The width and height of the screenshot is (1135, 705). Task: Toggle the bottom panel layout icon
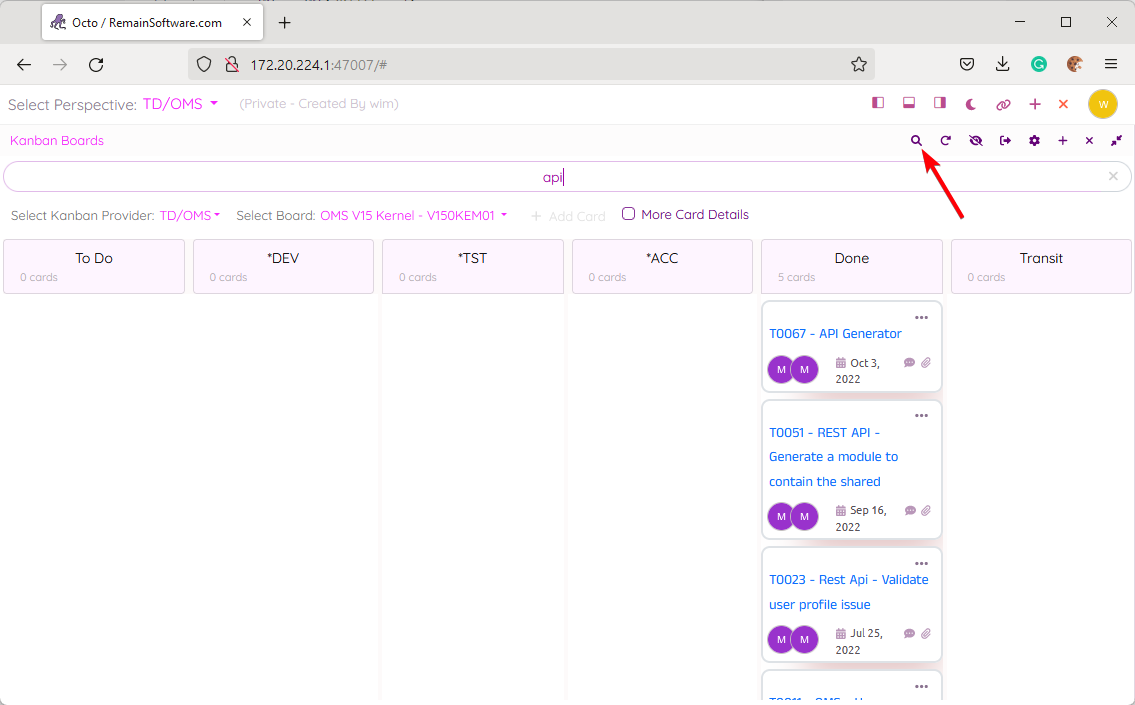click(x=909, y=103)
